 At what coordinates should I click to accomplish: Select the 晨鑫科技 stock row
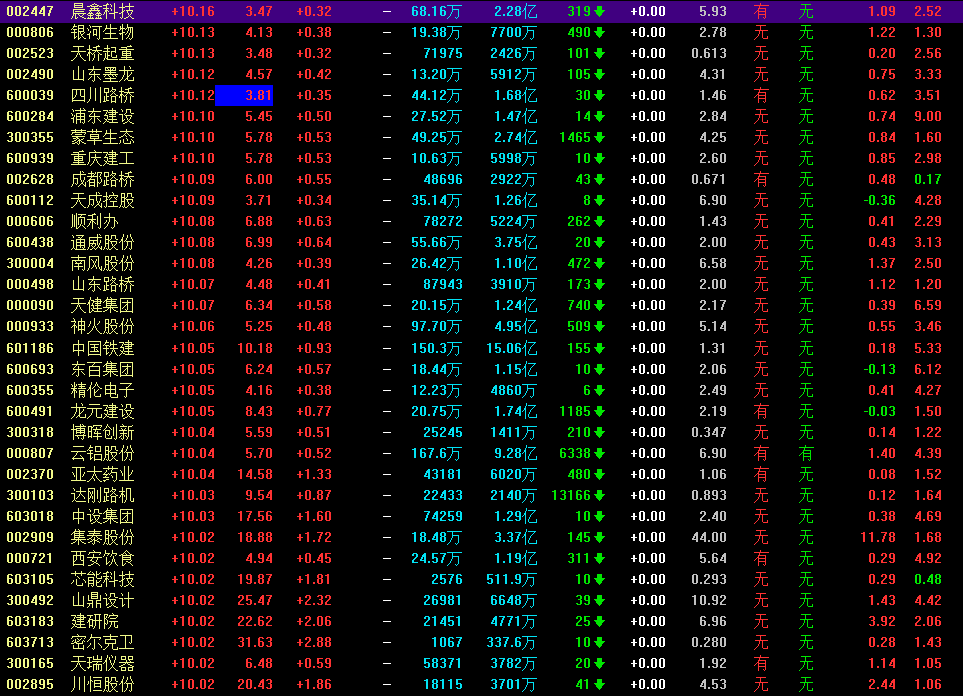click(482, 11)
